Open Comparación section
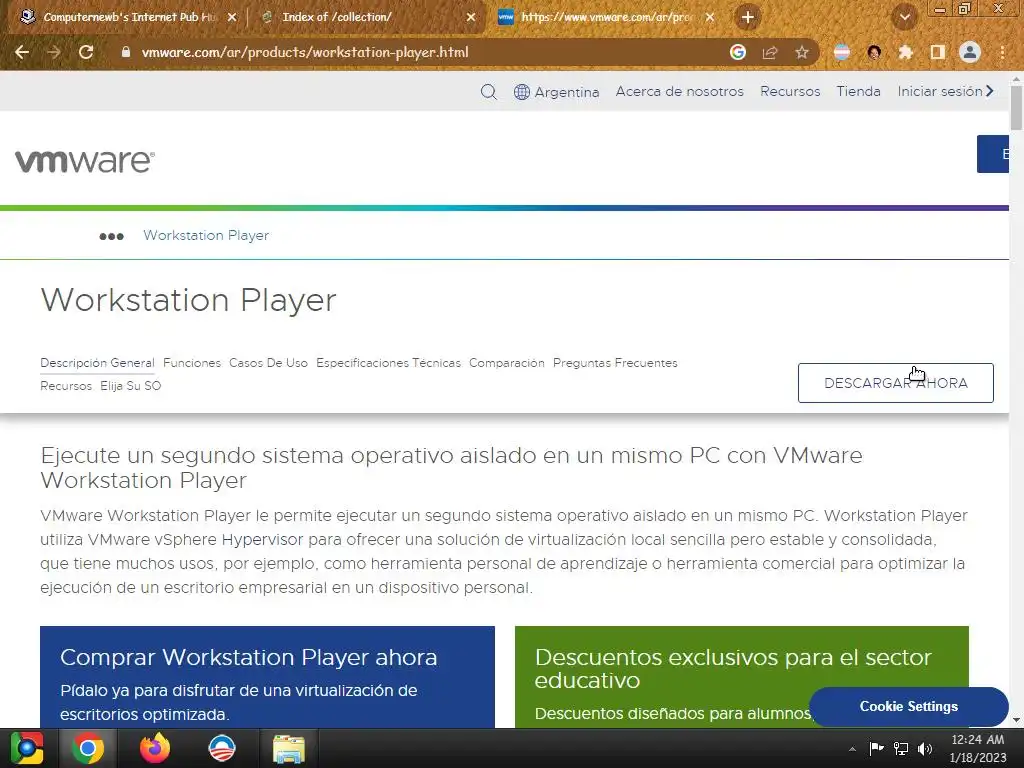Screen dimensions: 1024x768 [x=507, y=362]
